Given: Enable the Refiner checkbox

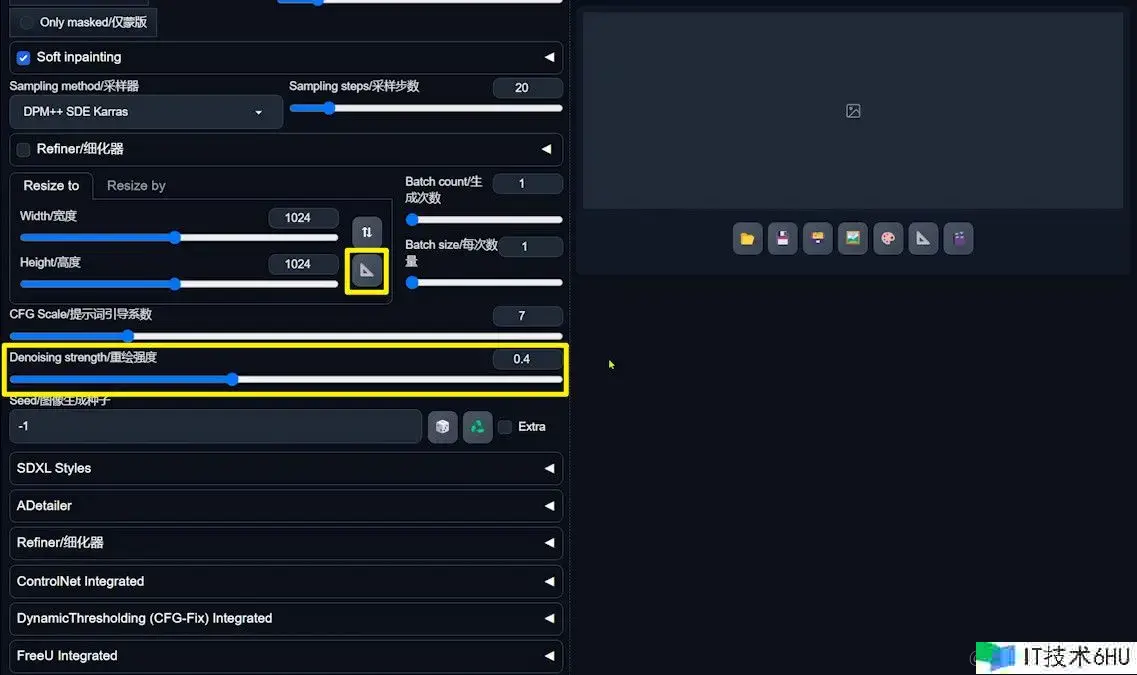Looking at the screenshot, I should click(23, 149).
